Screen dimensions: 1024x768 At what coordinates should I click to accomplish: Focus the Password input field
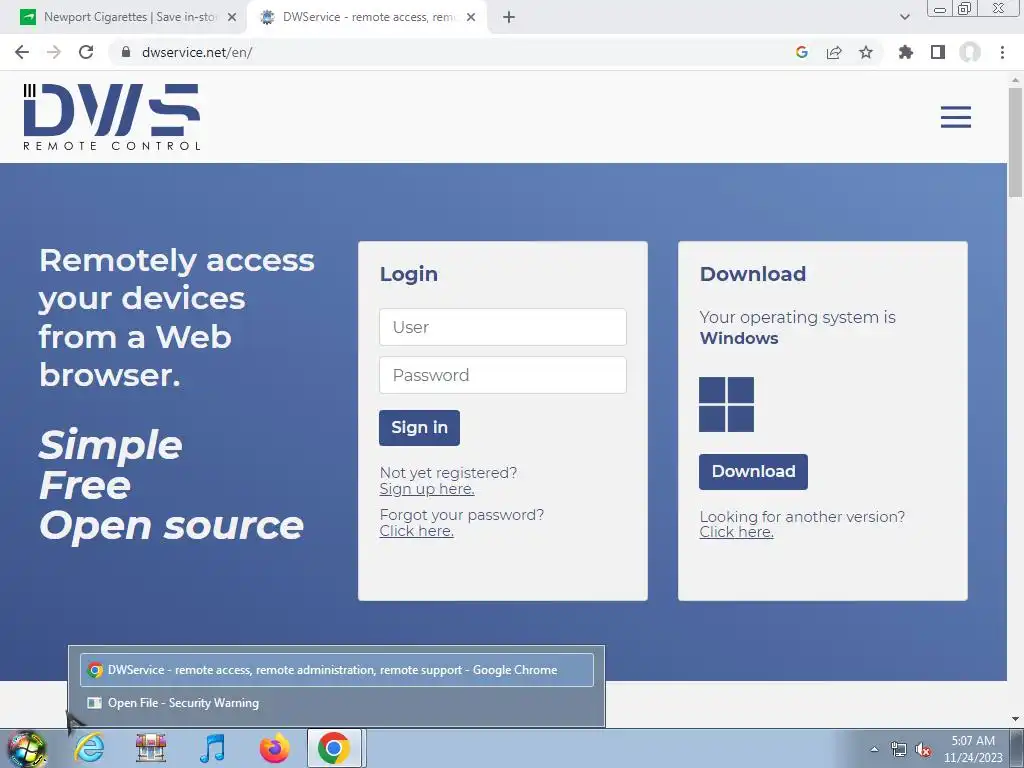(503, 375)
